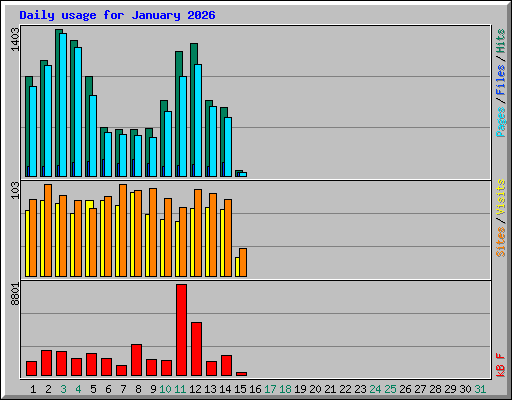512x400 pixels.
Task: Click the yellow Visits bar for day 5
Action: (88, 238)
